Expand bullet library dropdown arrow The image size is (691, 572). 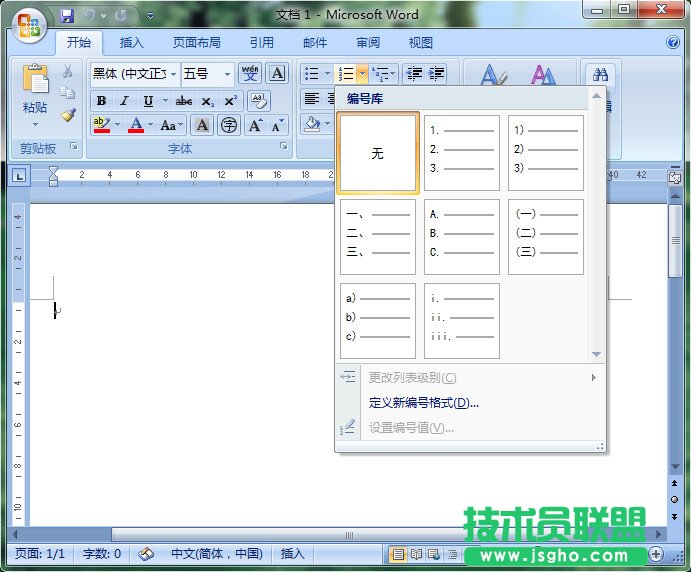327,74
